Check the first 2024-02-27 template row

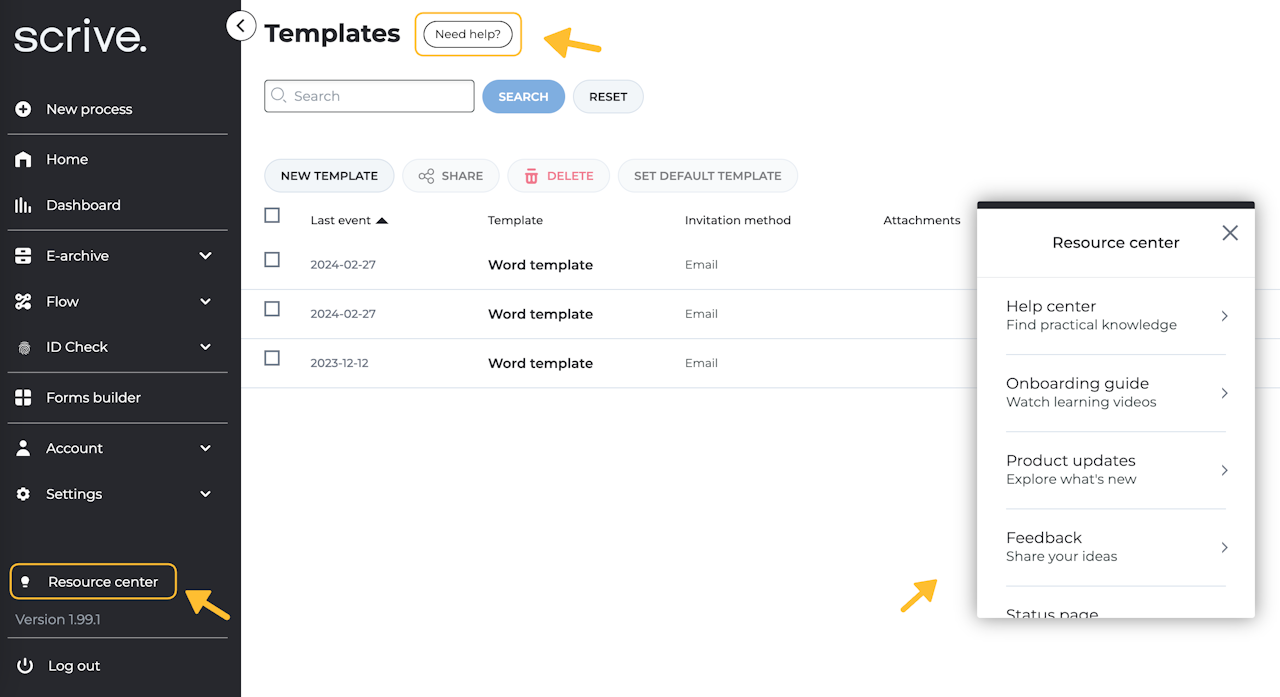click(x=272, y=260)
